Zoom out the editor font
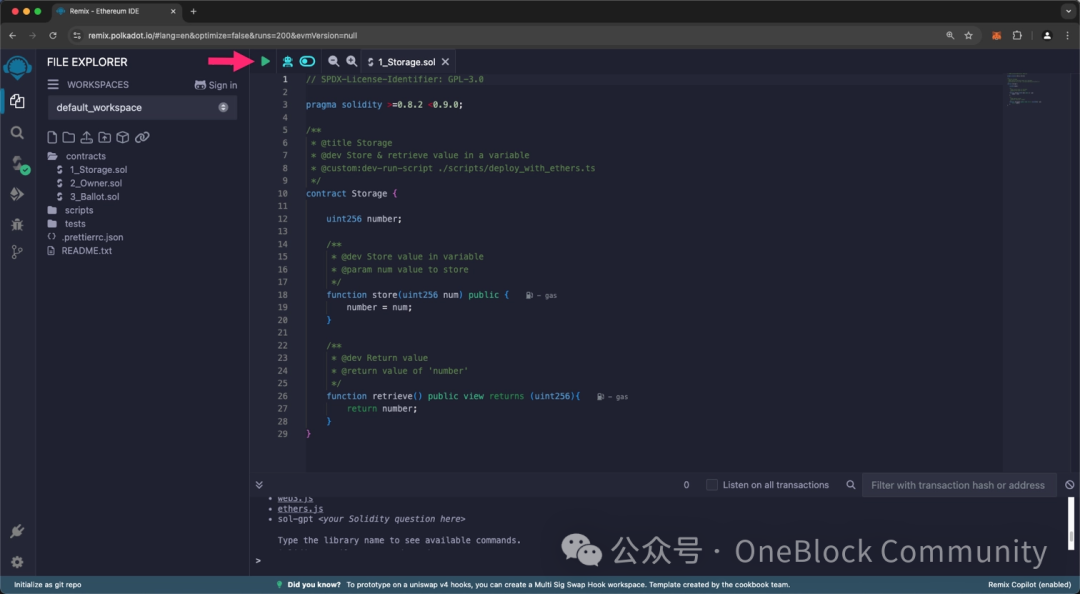The height and width of the screenshot is (594, 1080). 333,61
